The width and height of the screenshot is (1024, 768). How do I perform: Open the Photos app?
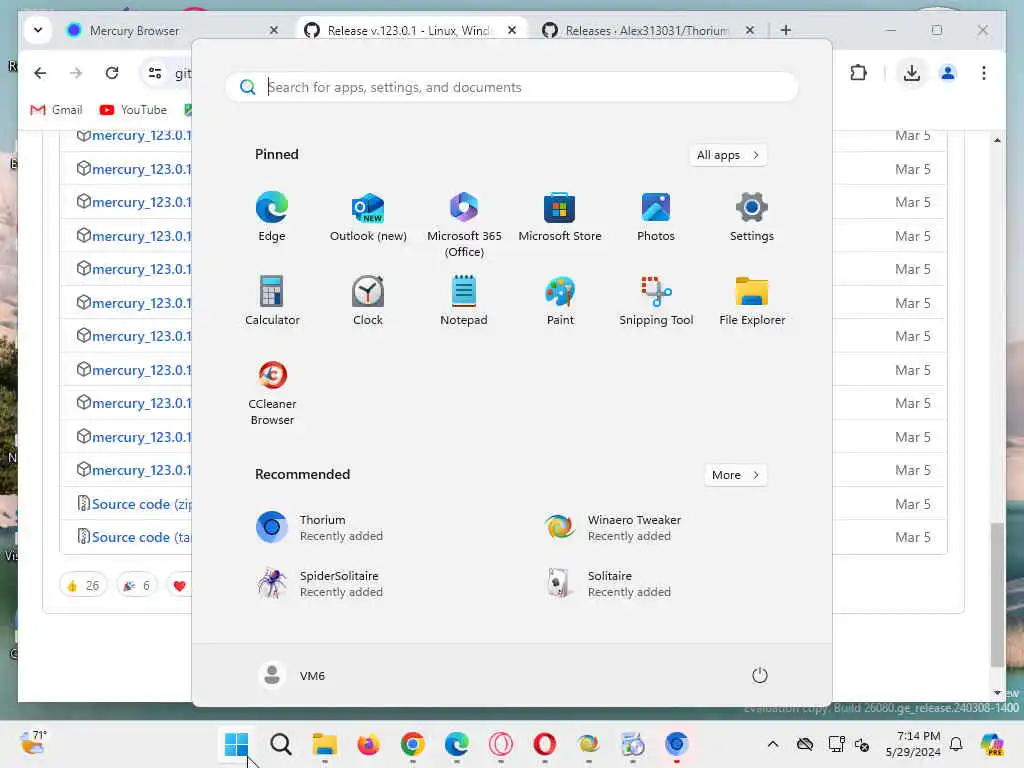point(656,217)
